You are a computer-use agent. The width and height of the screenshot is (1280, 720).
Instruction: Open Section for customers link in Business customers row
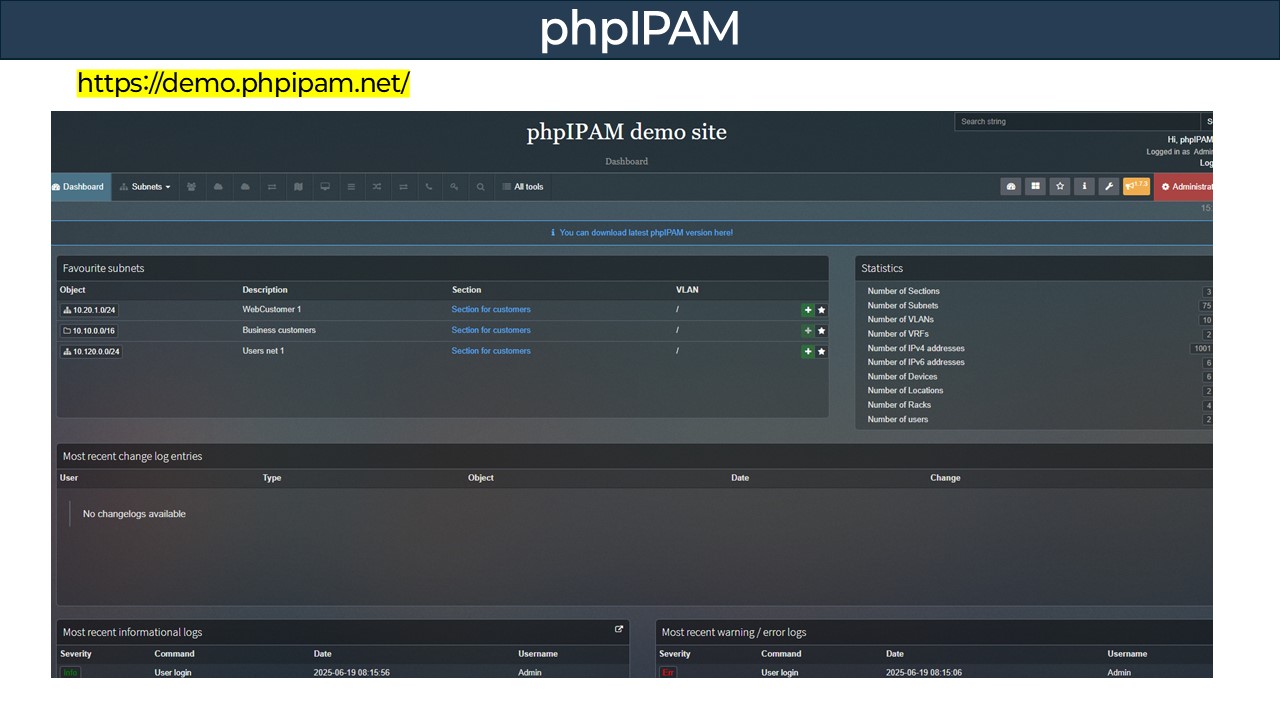[x=491, y=330]
